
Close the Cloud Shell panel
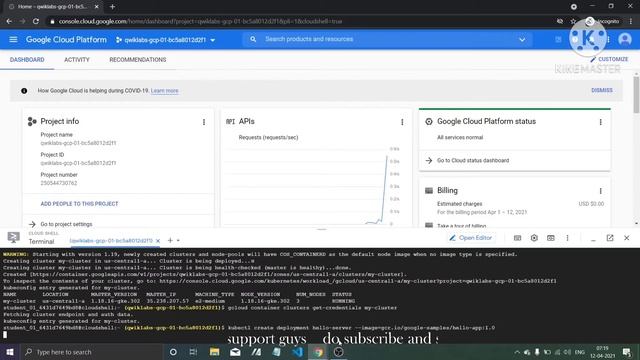coord(627,238)
